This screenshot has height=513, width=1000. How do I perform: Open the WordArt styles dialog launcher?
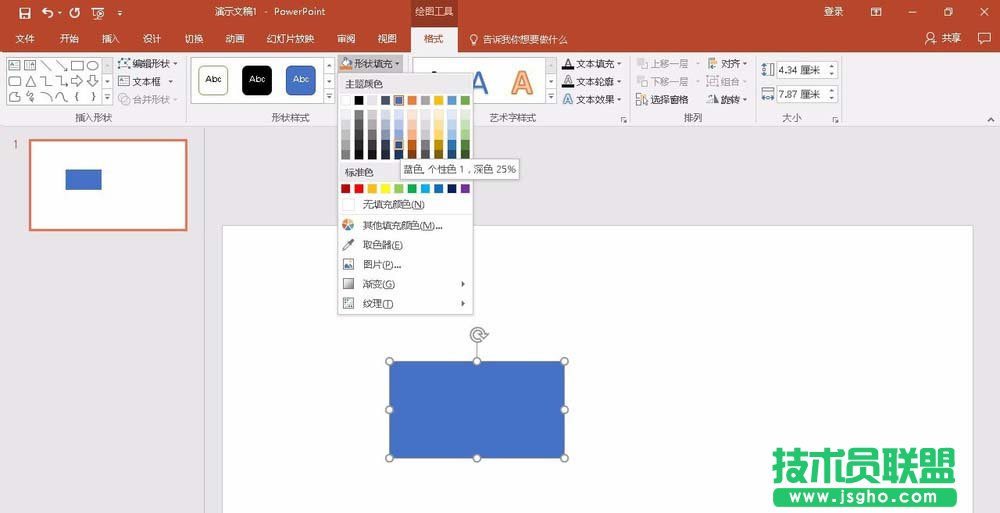tap(624, 120)
